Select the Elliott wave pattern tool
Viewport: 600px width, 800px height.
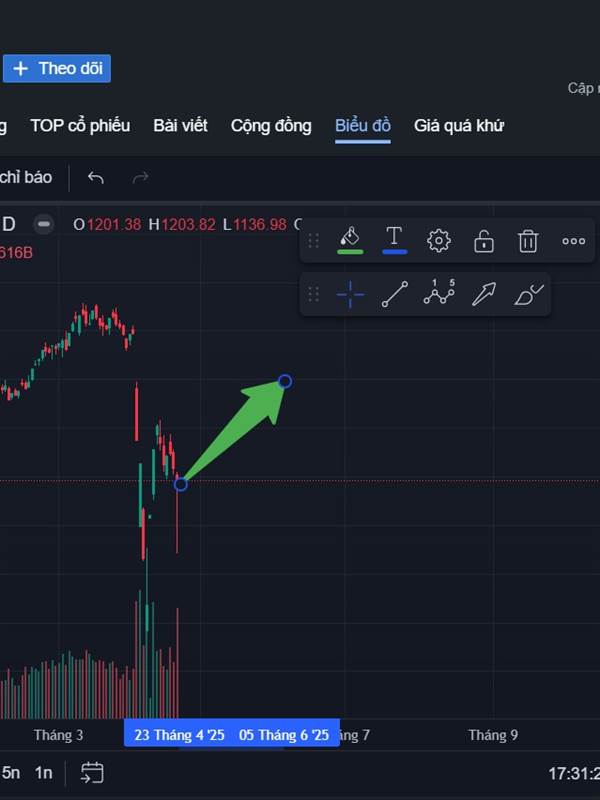click(x=439, y=292)
